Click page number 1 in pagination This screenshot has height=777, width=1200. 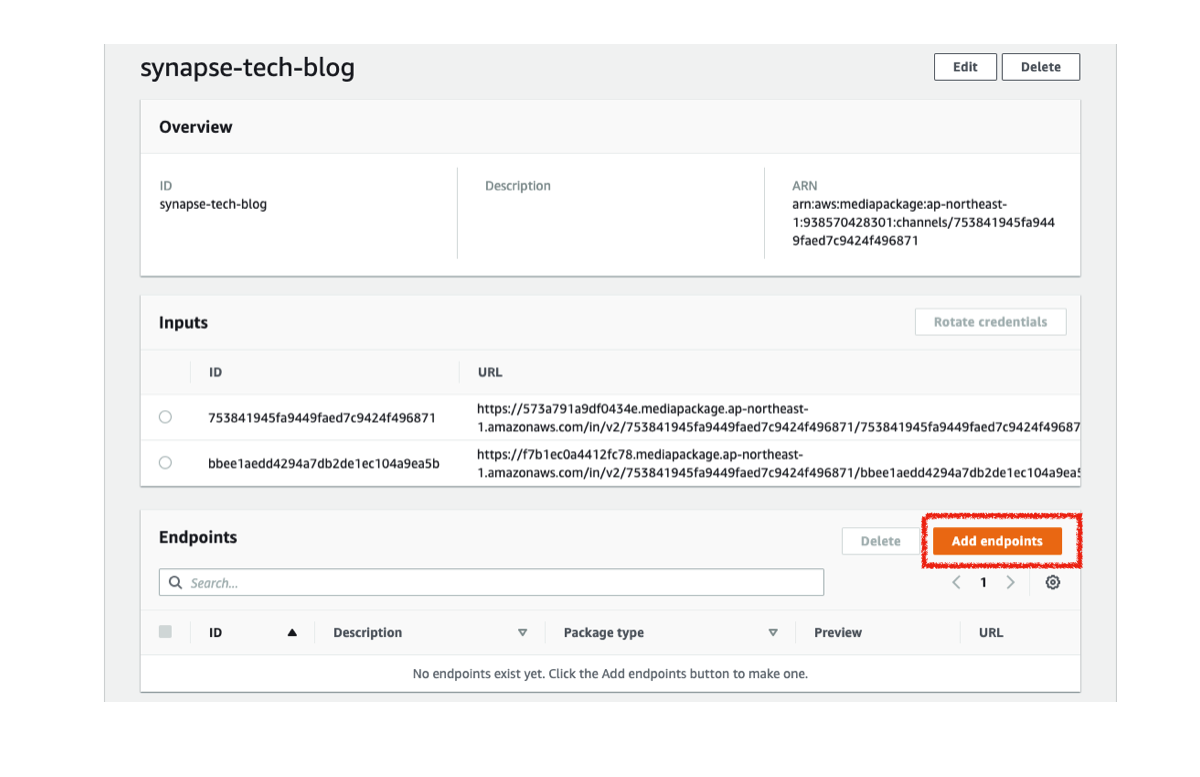pos(983,582)
